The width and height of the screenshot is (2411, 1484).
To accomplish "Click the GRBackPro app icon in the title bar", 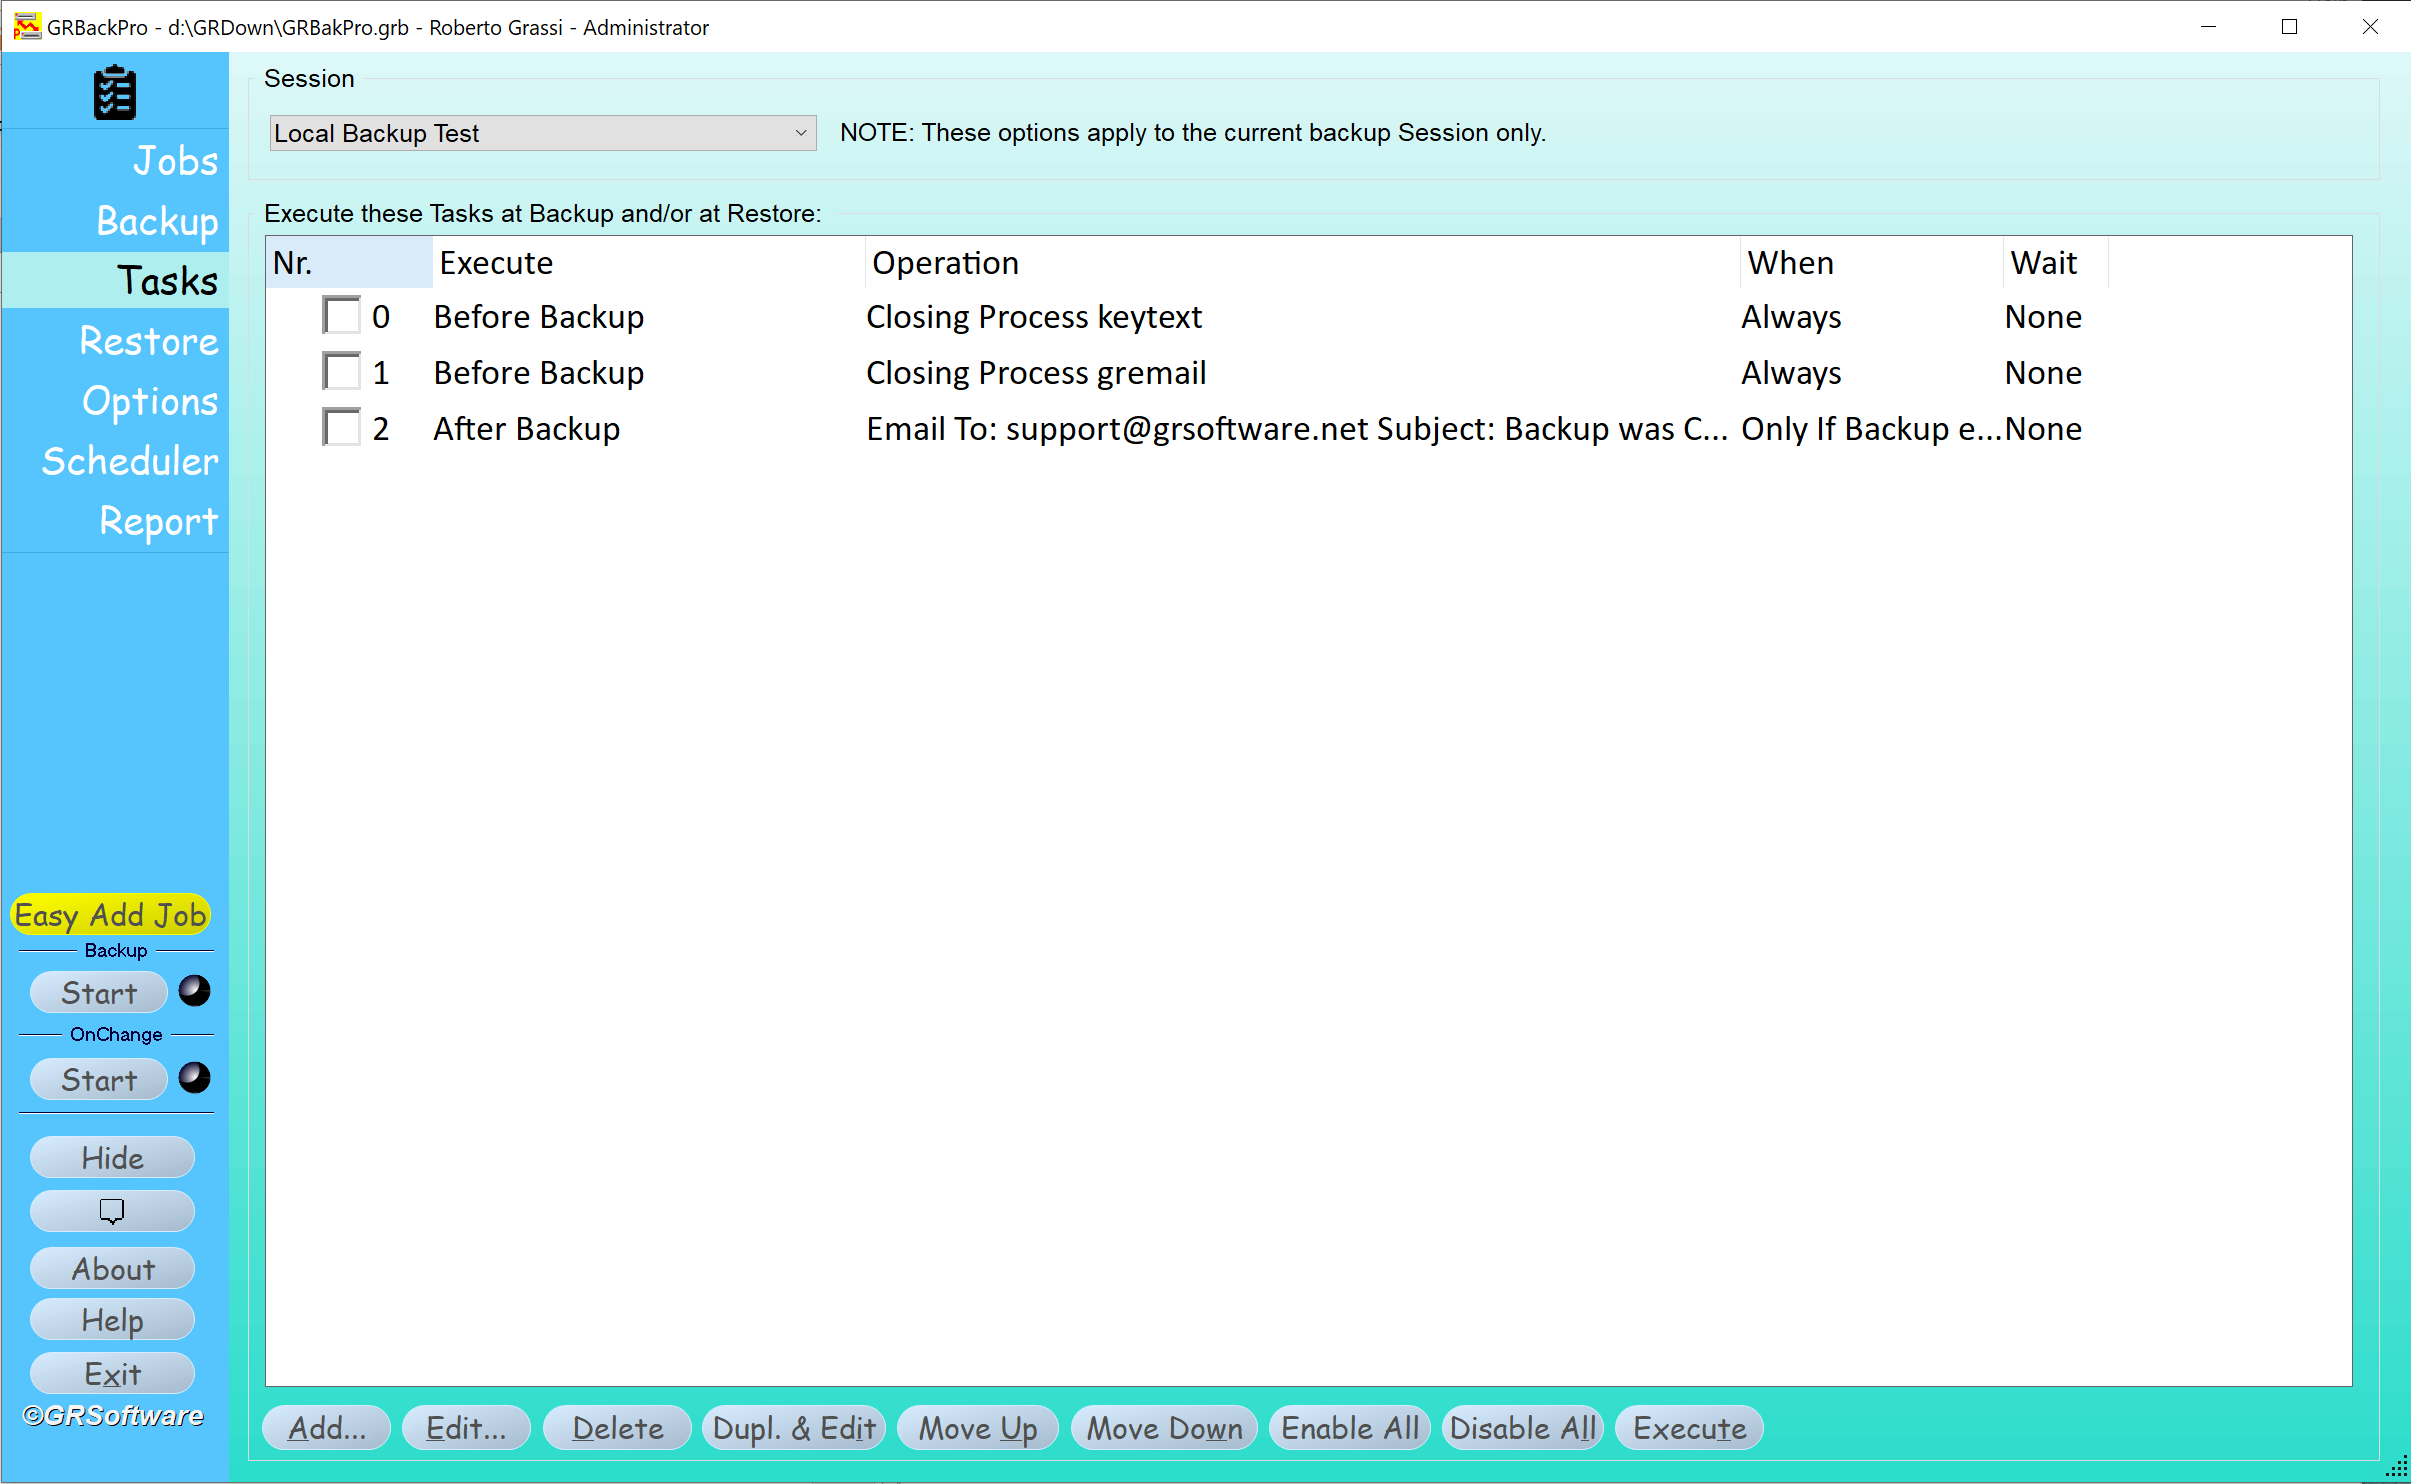I will coord(26,27).
